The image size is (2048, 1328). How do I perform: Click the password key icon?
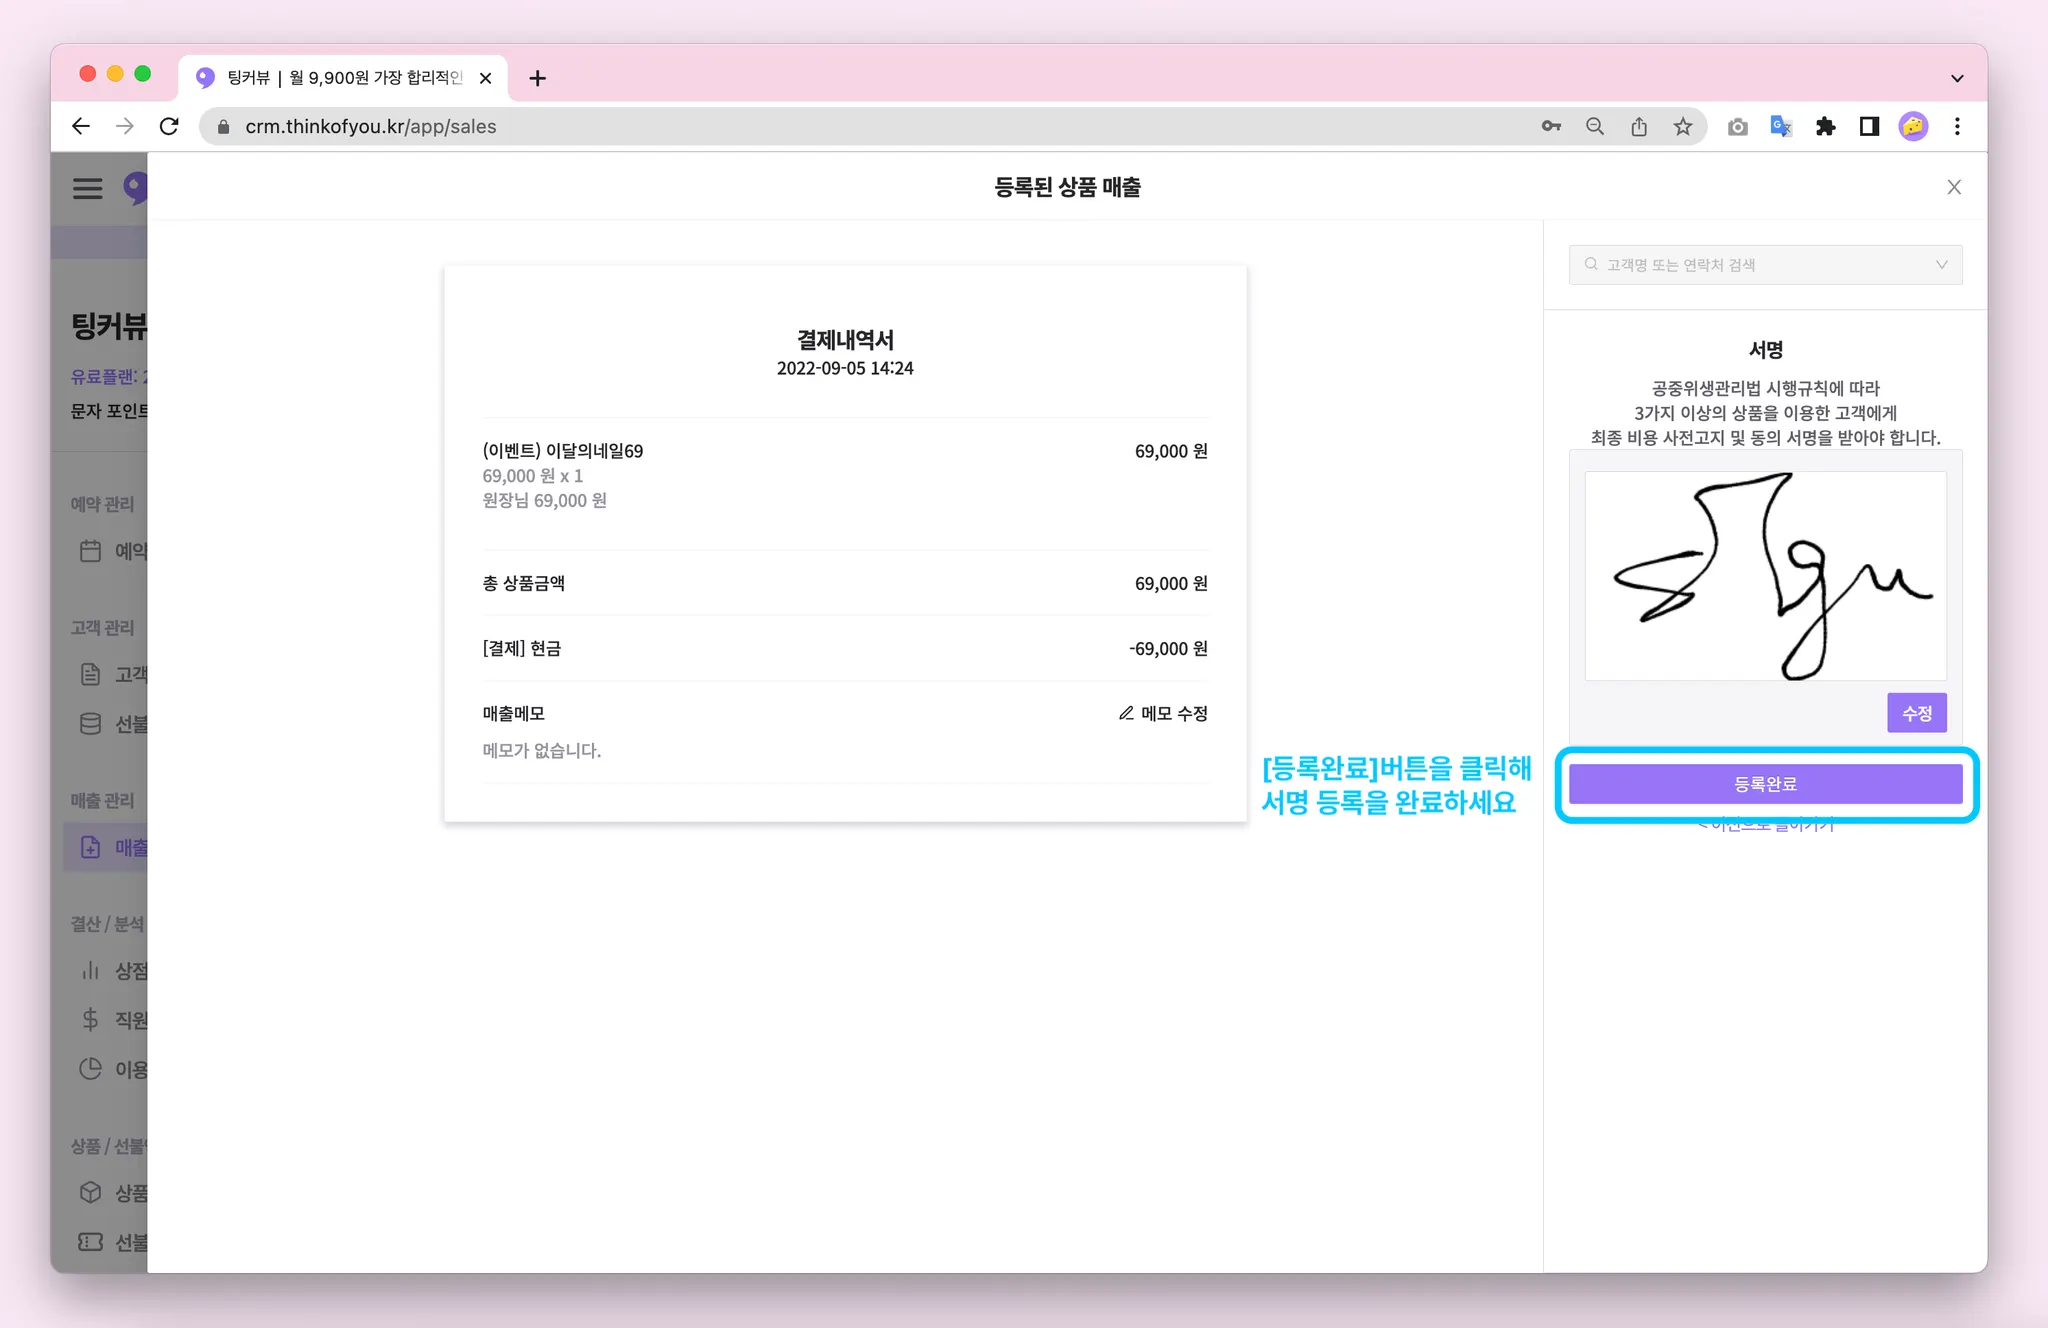point(1551,126)
